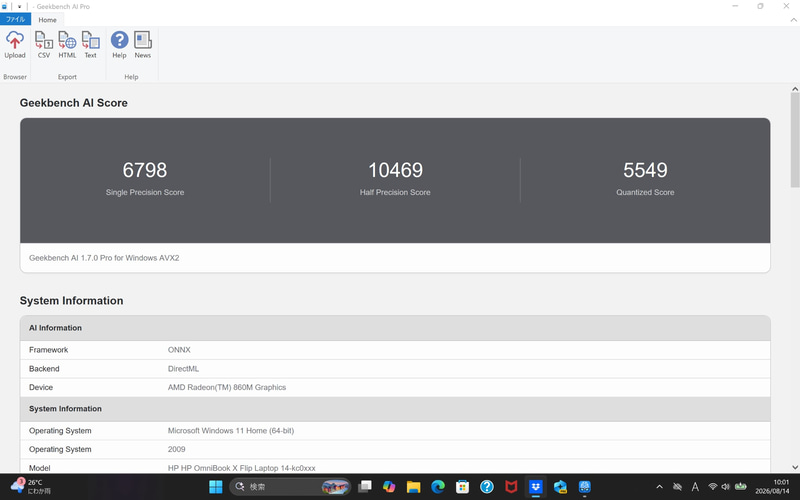The image size is (800, 500).
Task: Open the clock showing 10:01
Action: 772,486
